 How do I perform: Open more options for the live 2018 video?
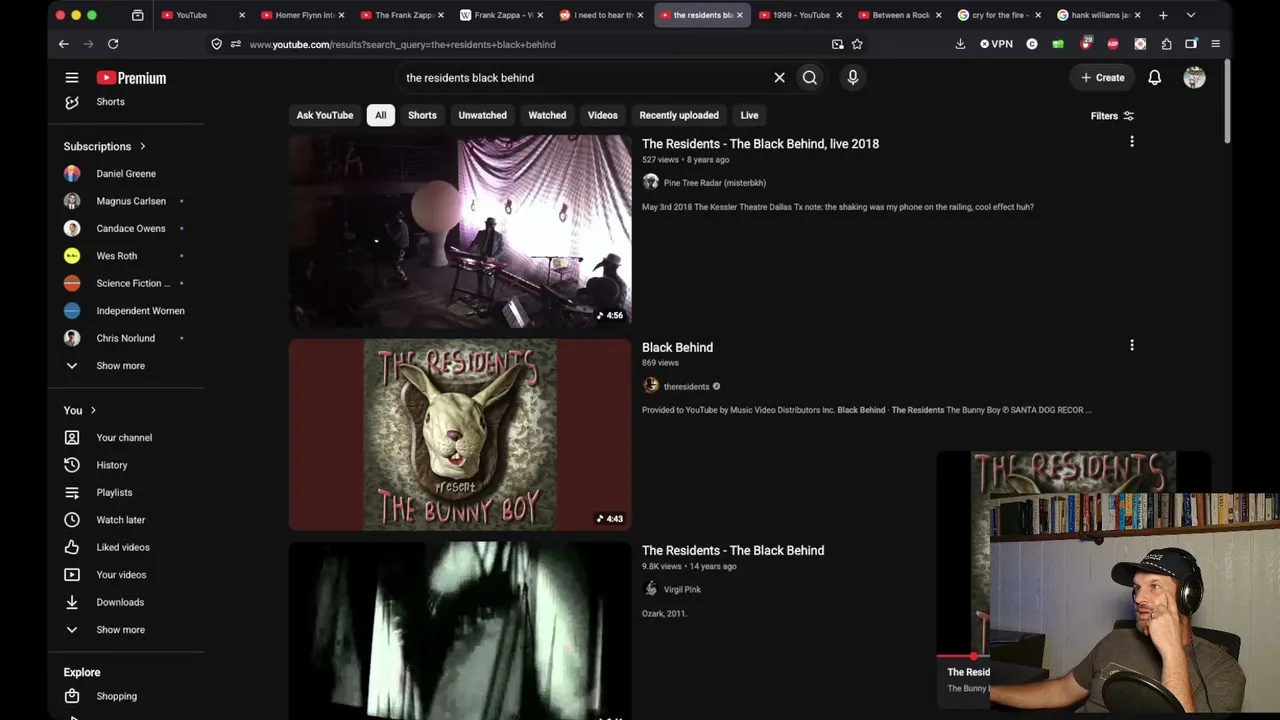tap(1132, 142)
